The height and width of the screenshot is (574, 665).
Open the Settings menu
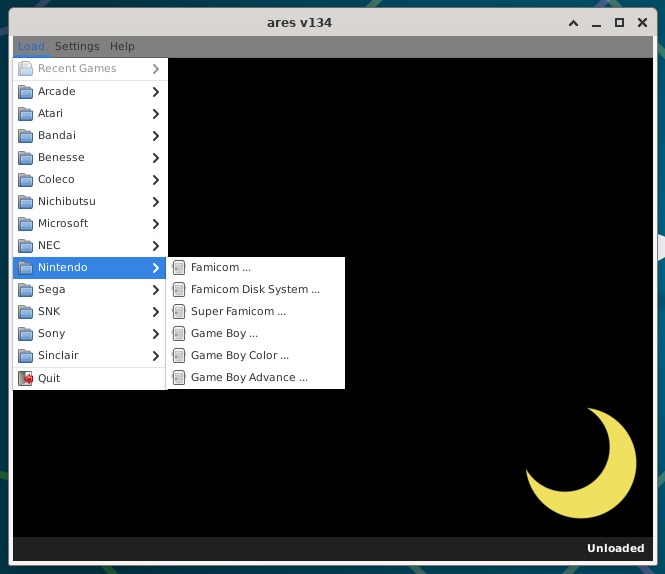click(x=77, y=46)
